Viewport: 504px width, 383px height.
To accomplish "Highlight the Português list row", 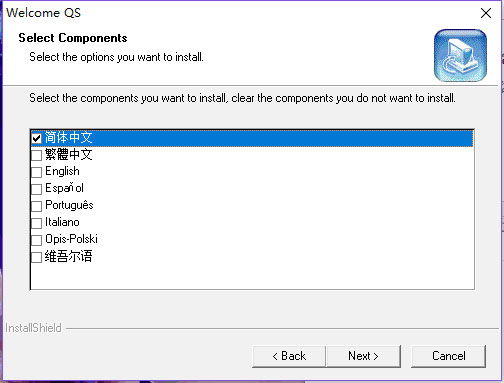I will 252,206.
